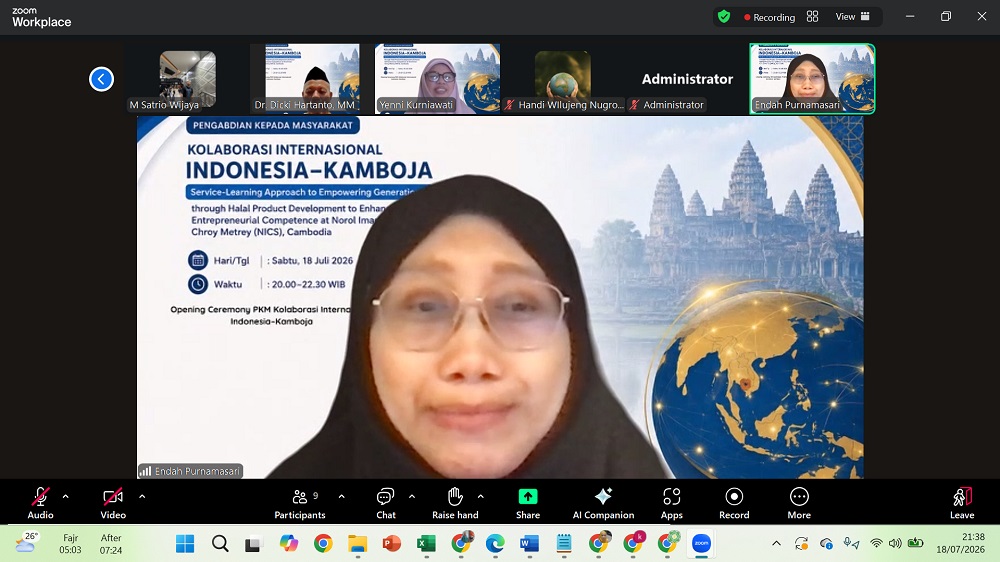Open the Notepad app in the taskbar
Image resolution: width=1000 pixels, height=562 pixels.
point(564,544)
